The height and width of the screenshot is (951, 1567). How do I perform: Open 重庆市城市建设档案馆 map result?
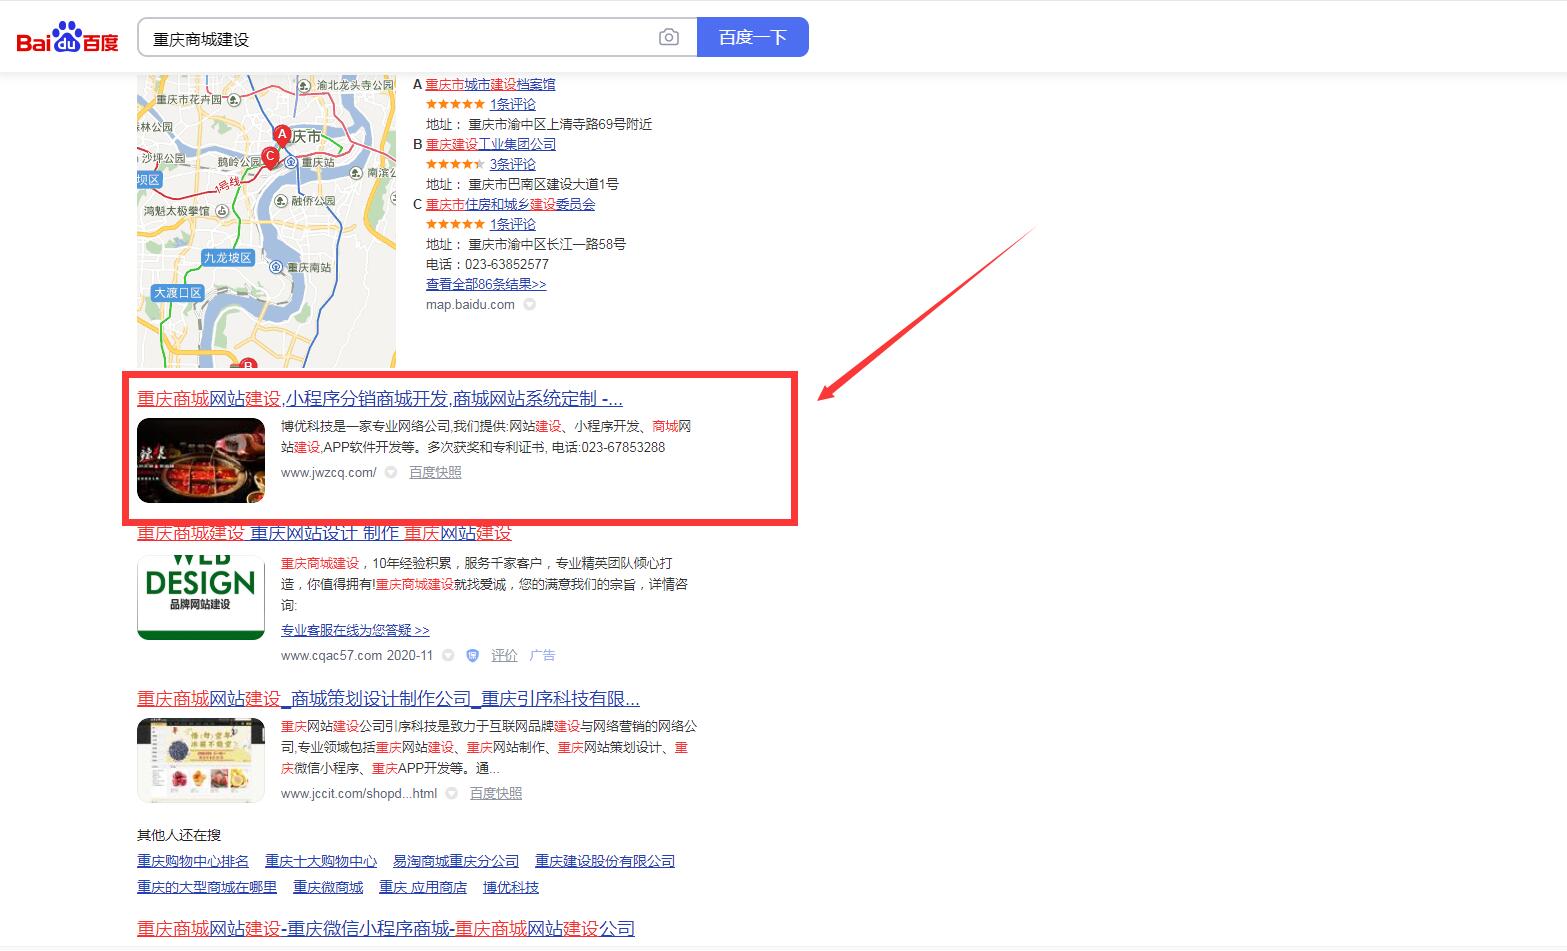click(490, 84)
